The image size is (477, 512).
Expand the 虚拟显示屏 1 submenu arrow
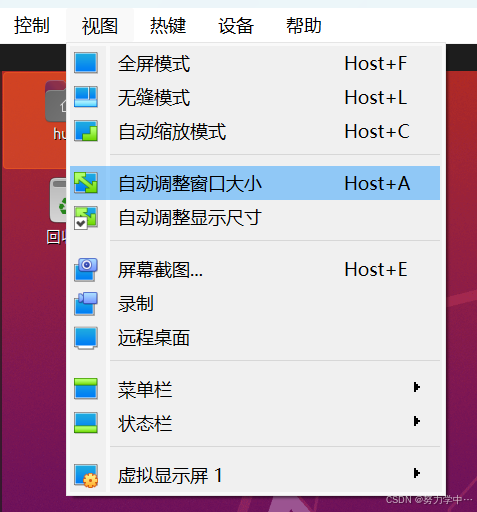[x=416, y=473]
